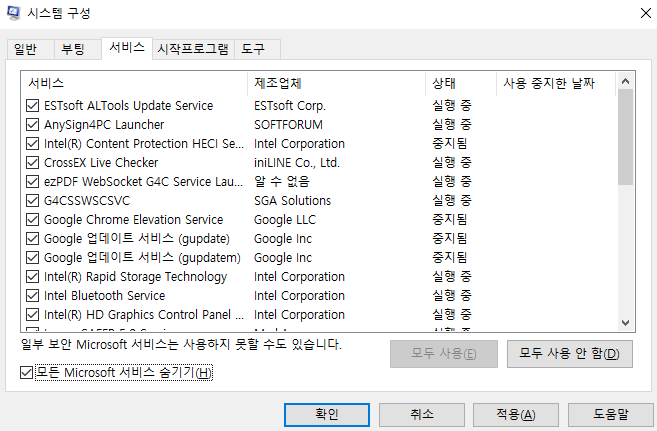Image resolution: width=657 pixels, height=431 pixels.
Task: Sort by the 서비스 column header
Action: pyautogui.click(x=134, y=83)
